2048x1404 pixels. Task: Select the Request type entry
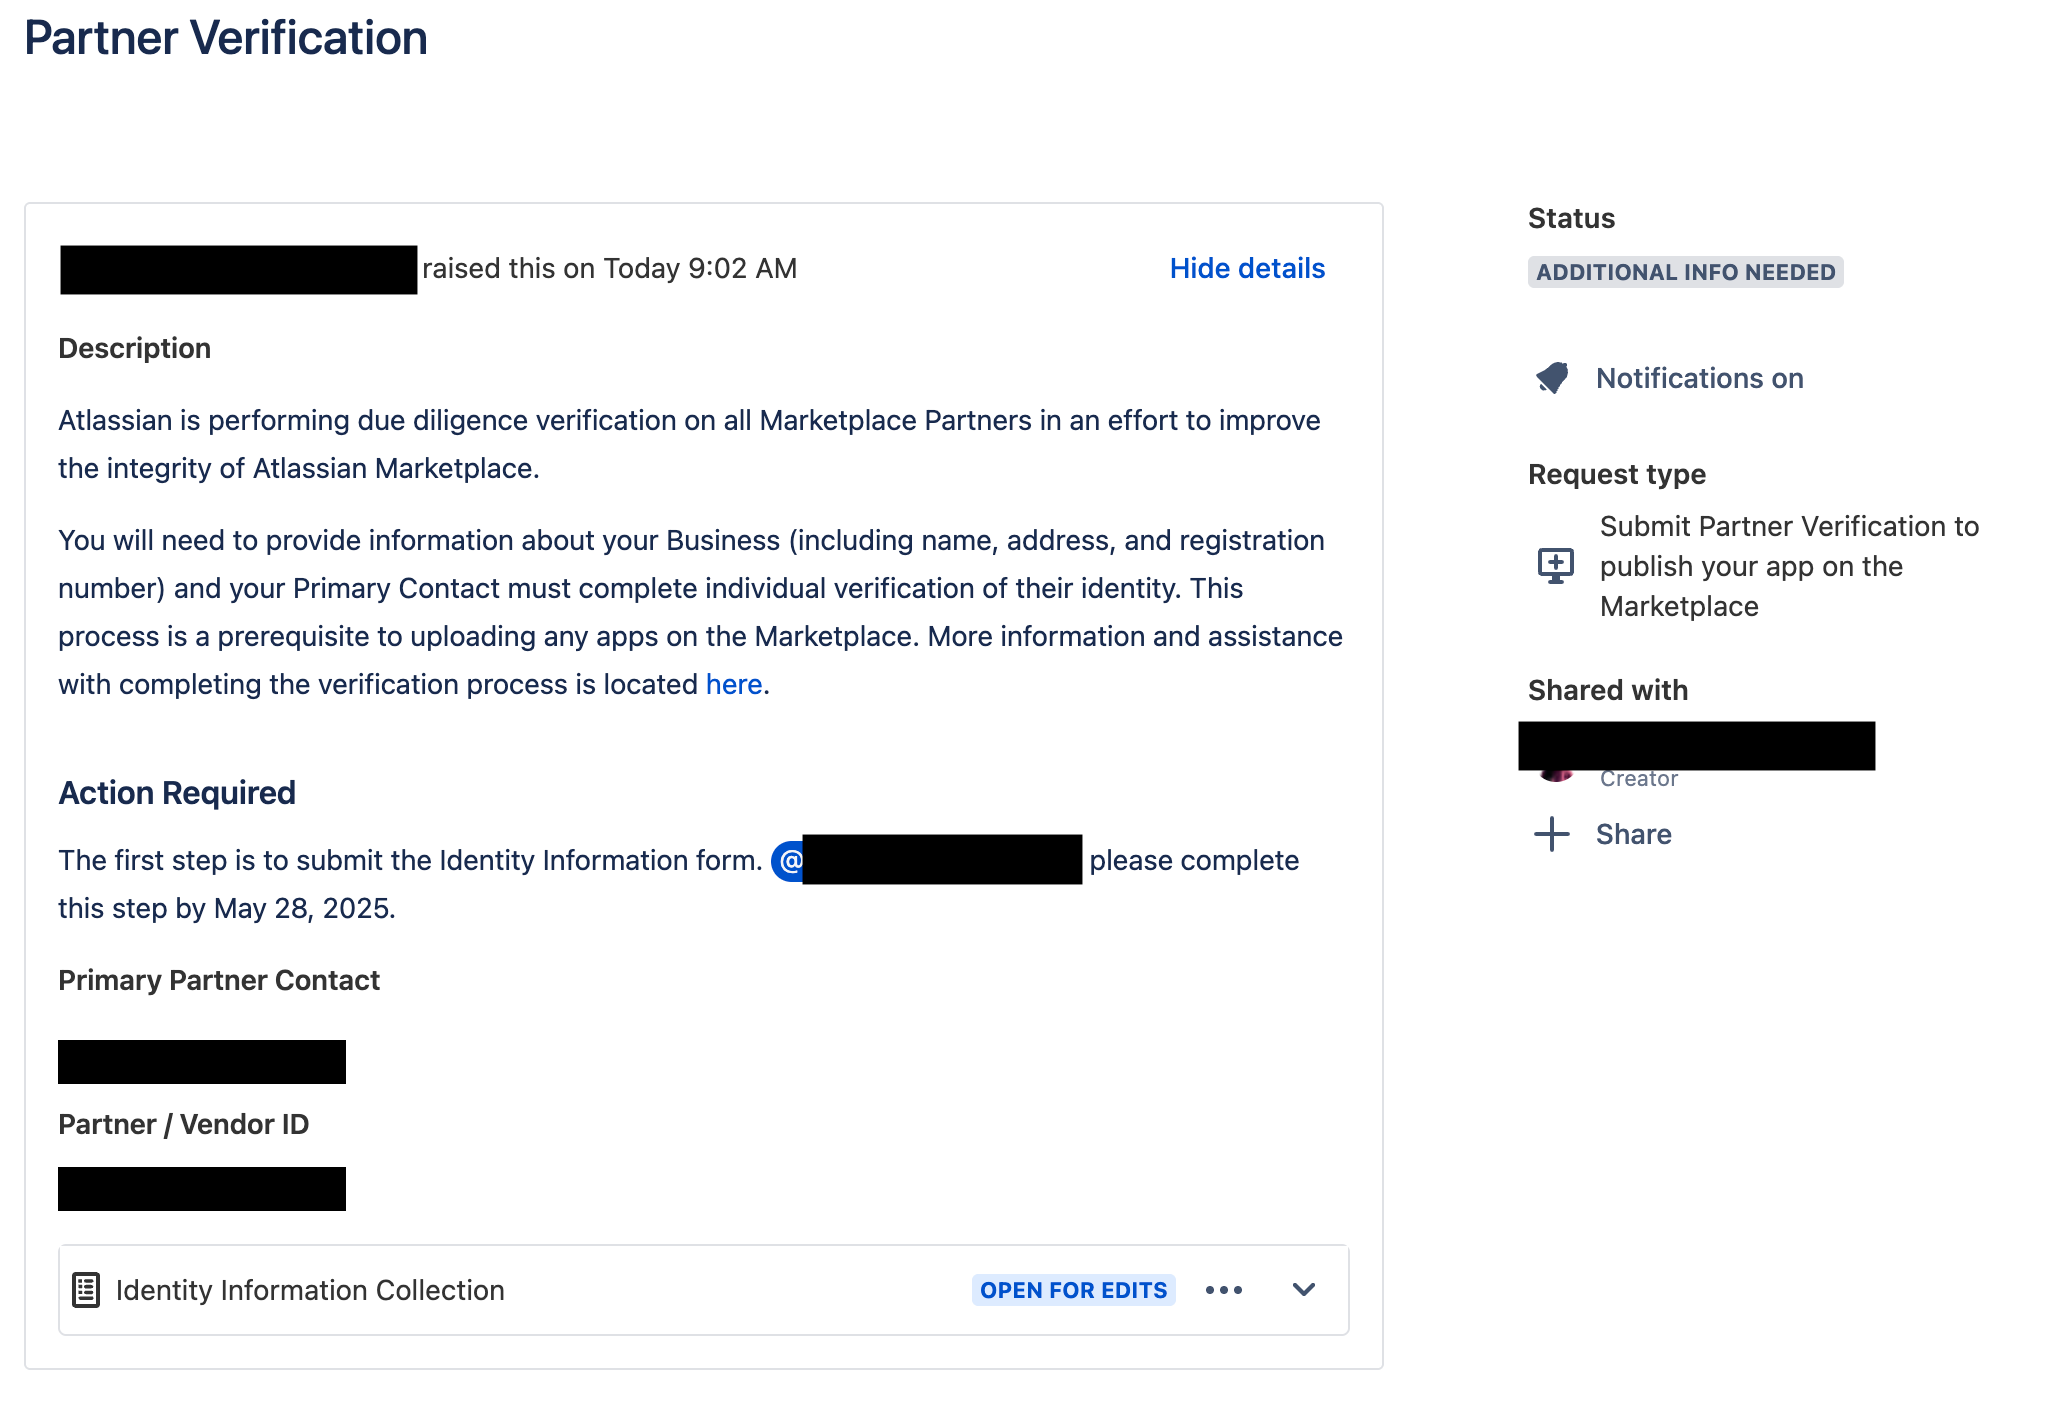tap(1789, 566)
